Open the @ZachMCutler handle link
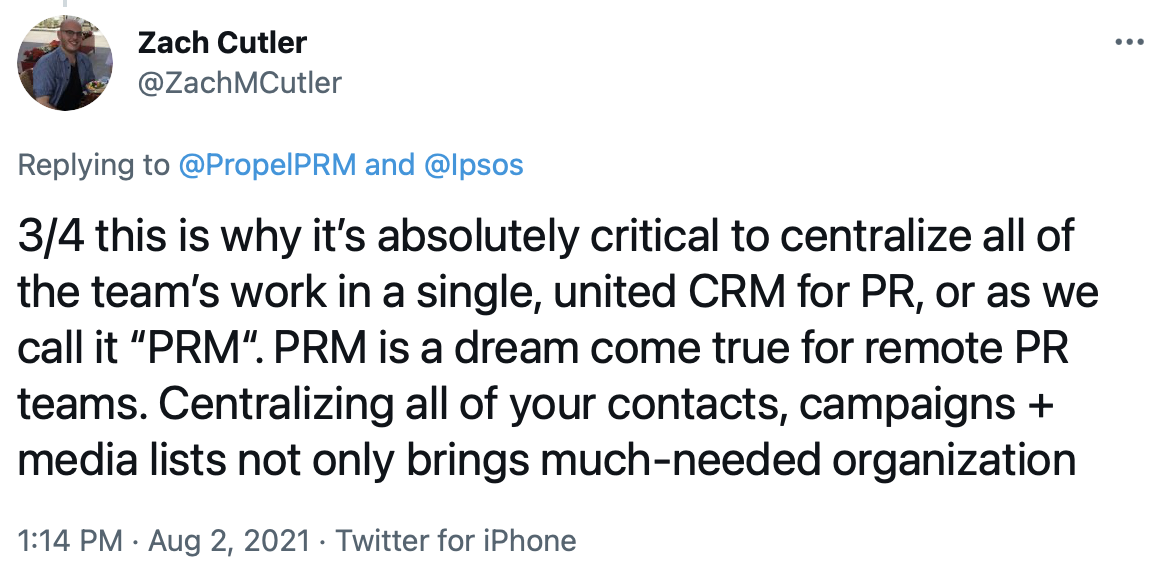Viewport: 1172px width, 572px height. [x=239, y=83]
